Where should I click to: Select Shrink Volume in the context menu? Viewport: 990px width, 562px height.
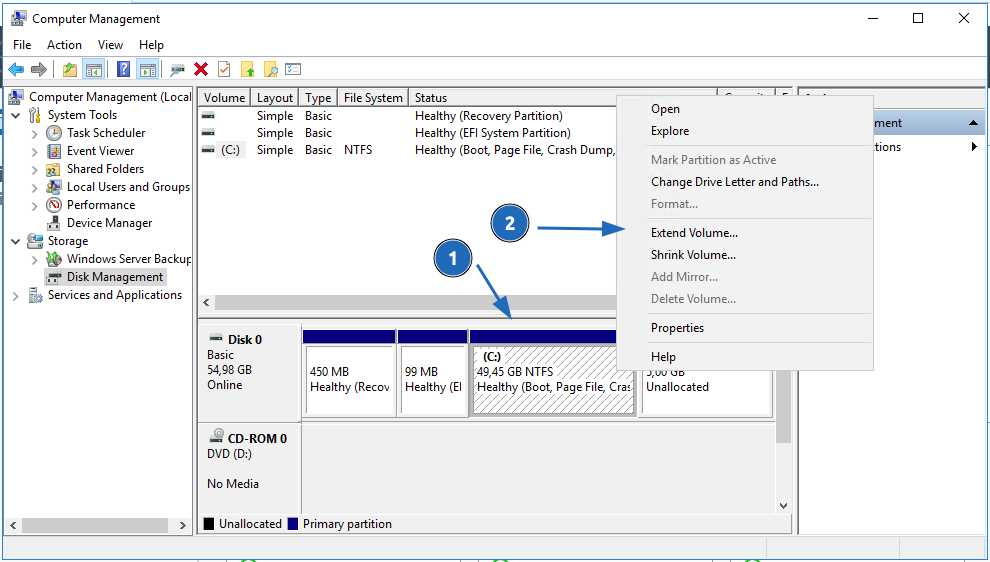(693, 255)
